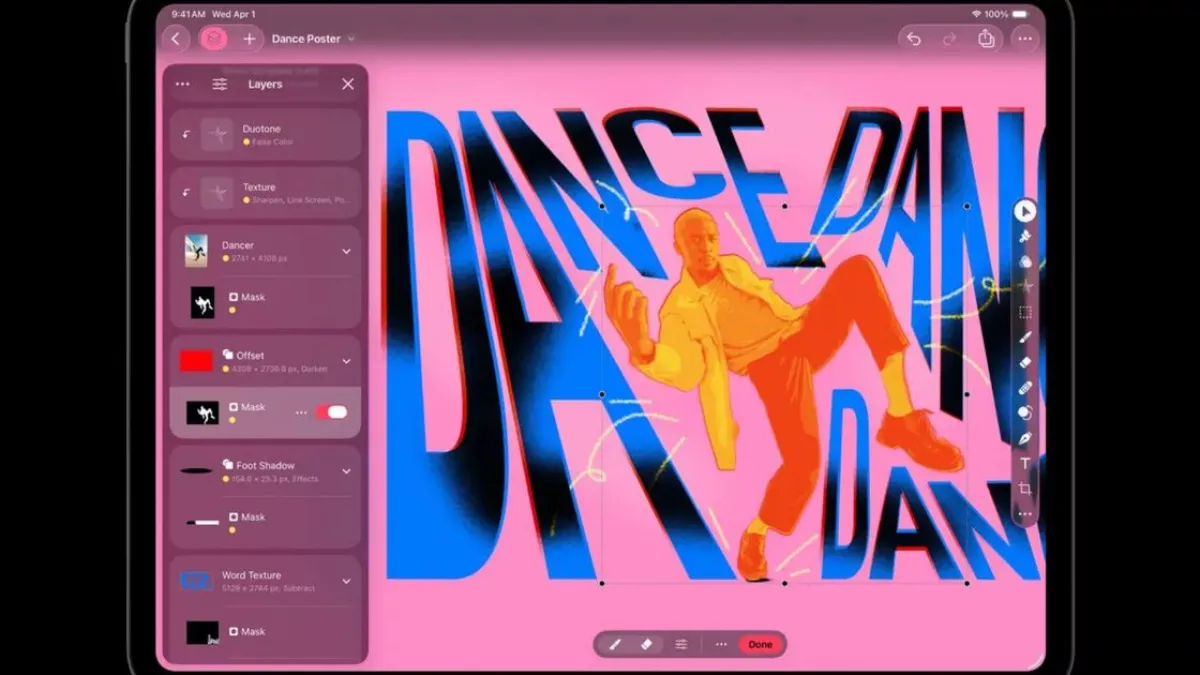Open the layers sliders settings icon

219,85
